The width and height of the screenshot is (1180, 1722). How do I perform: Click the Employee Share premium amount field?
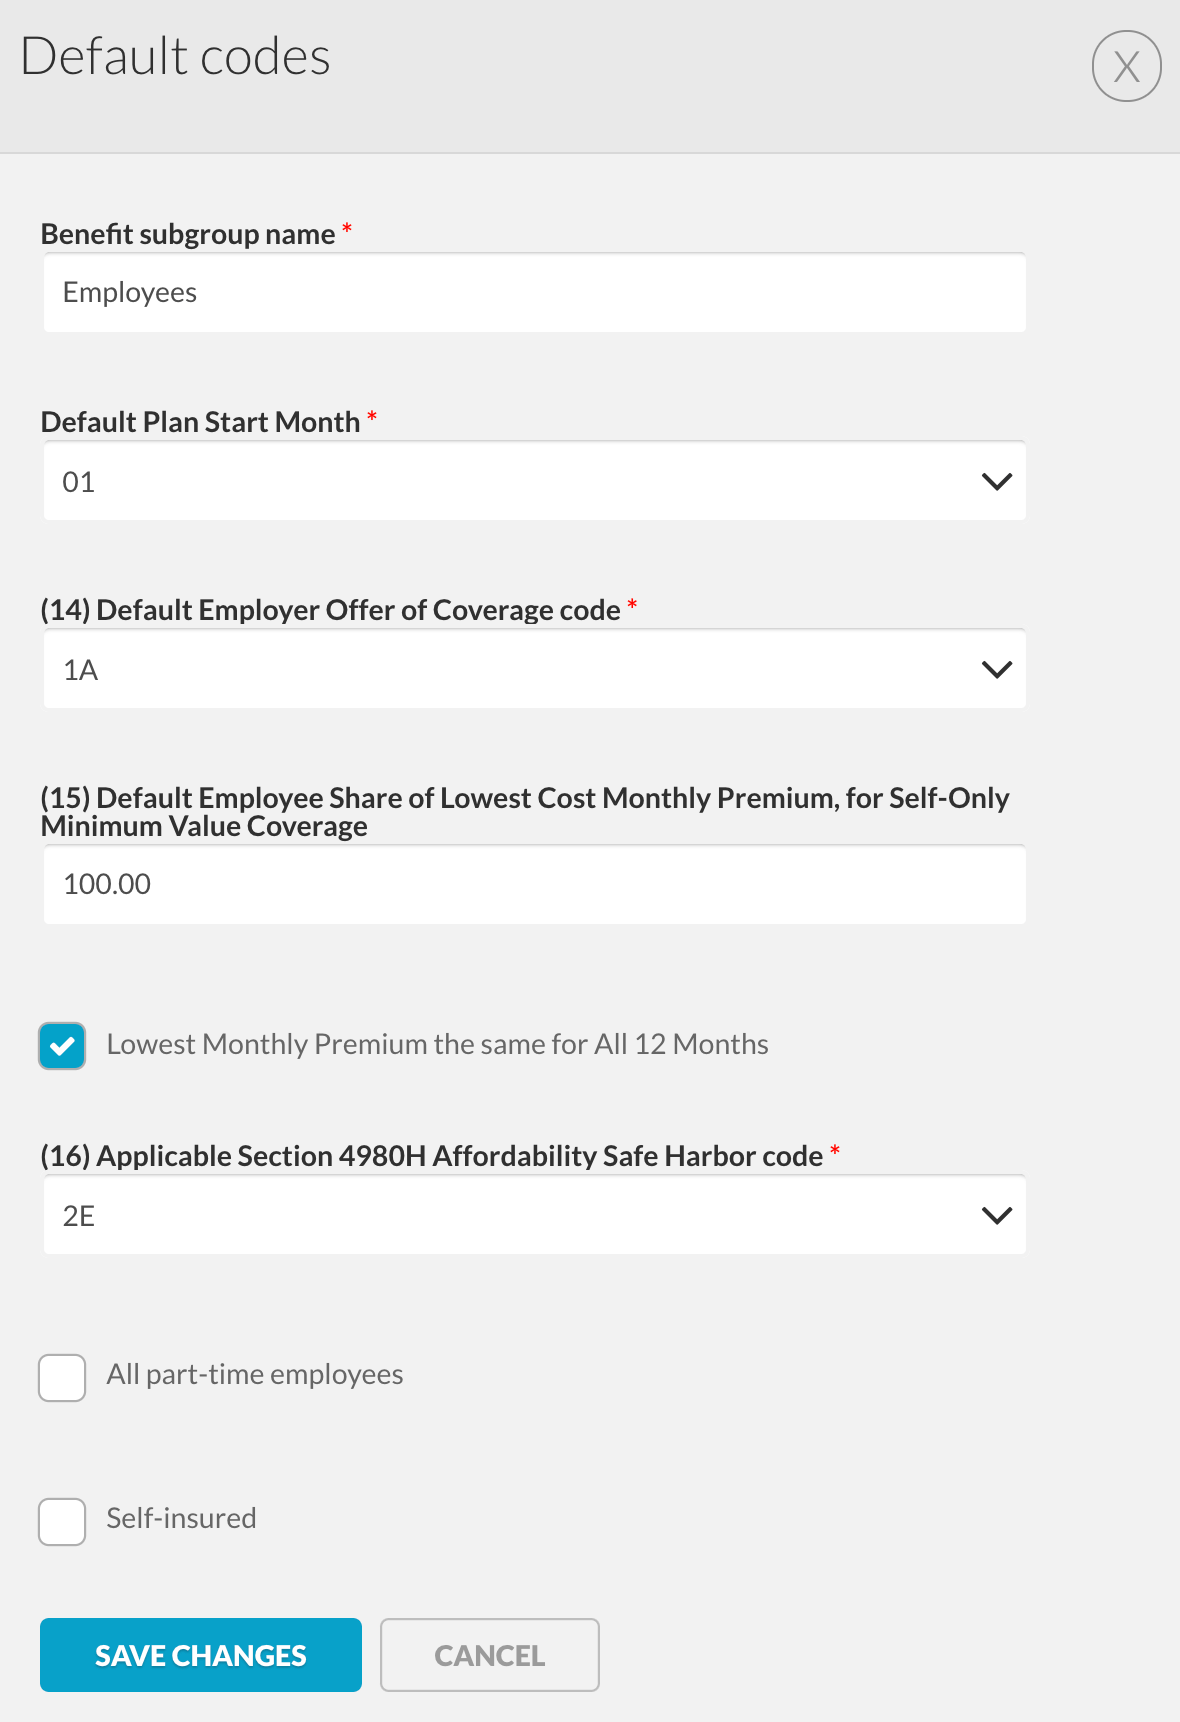[x=534, y=884]
